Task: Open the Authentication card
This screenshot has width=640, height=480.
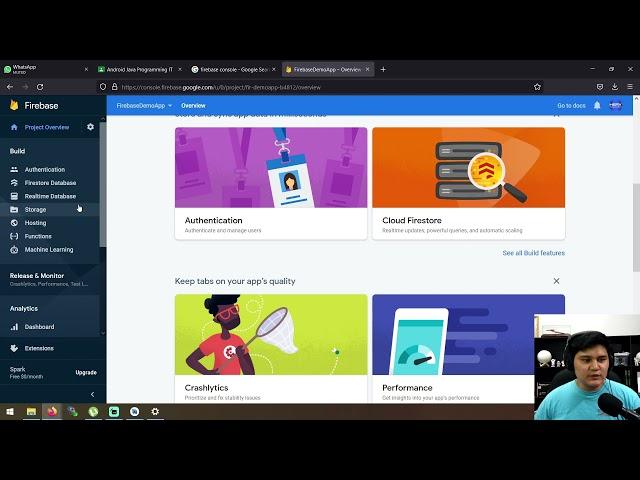Action: coord(271,183)
